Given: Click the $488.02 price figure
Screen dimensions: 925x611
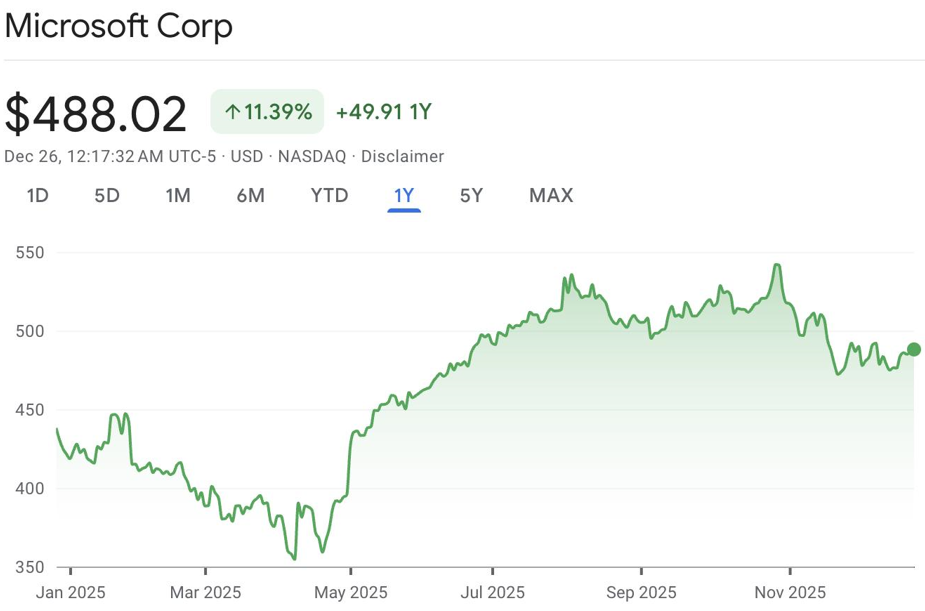Looking at the screenshot, I should pyautogui.click(x=96, y=114).
